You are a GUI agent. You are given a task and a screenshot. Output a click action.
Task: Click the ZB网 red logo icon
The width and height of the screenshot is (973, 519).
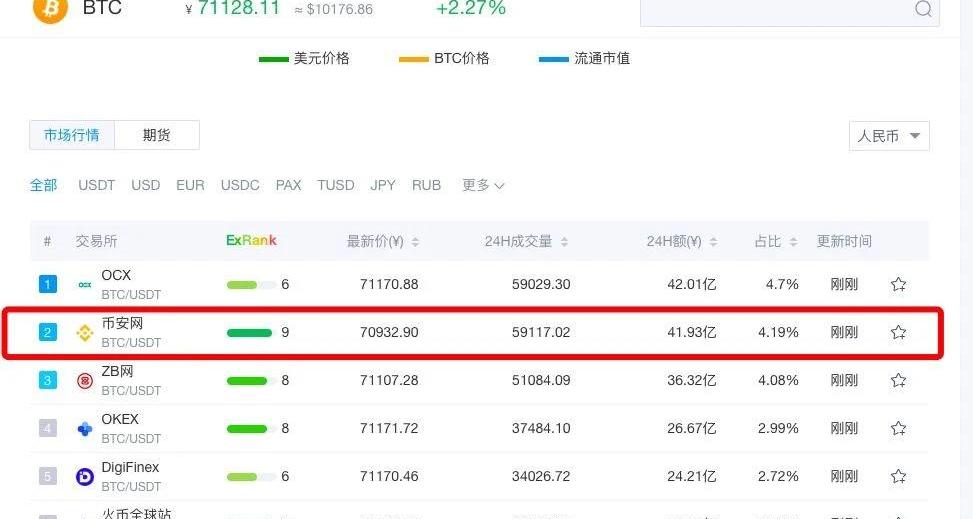coord(85,381)
